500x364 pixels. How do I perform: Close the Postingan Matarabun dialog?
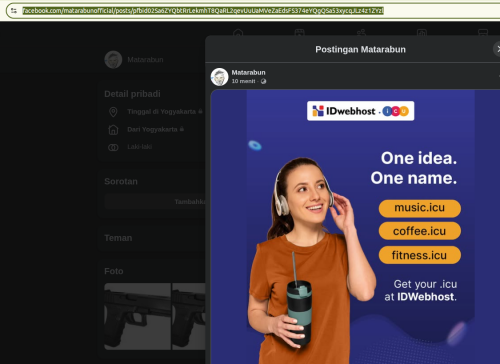point(497,49)
